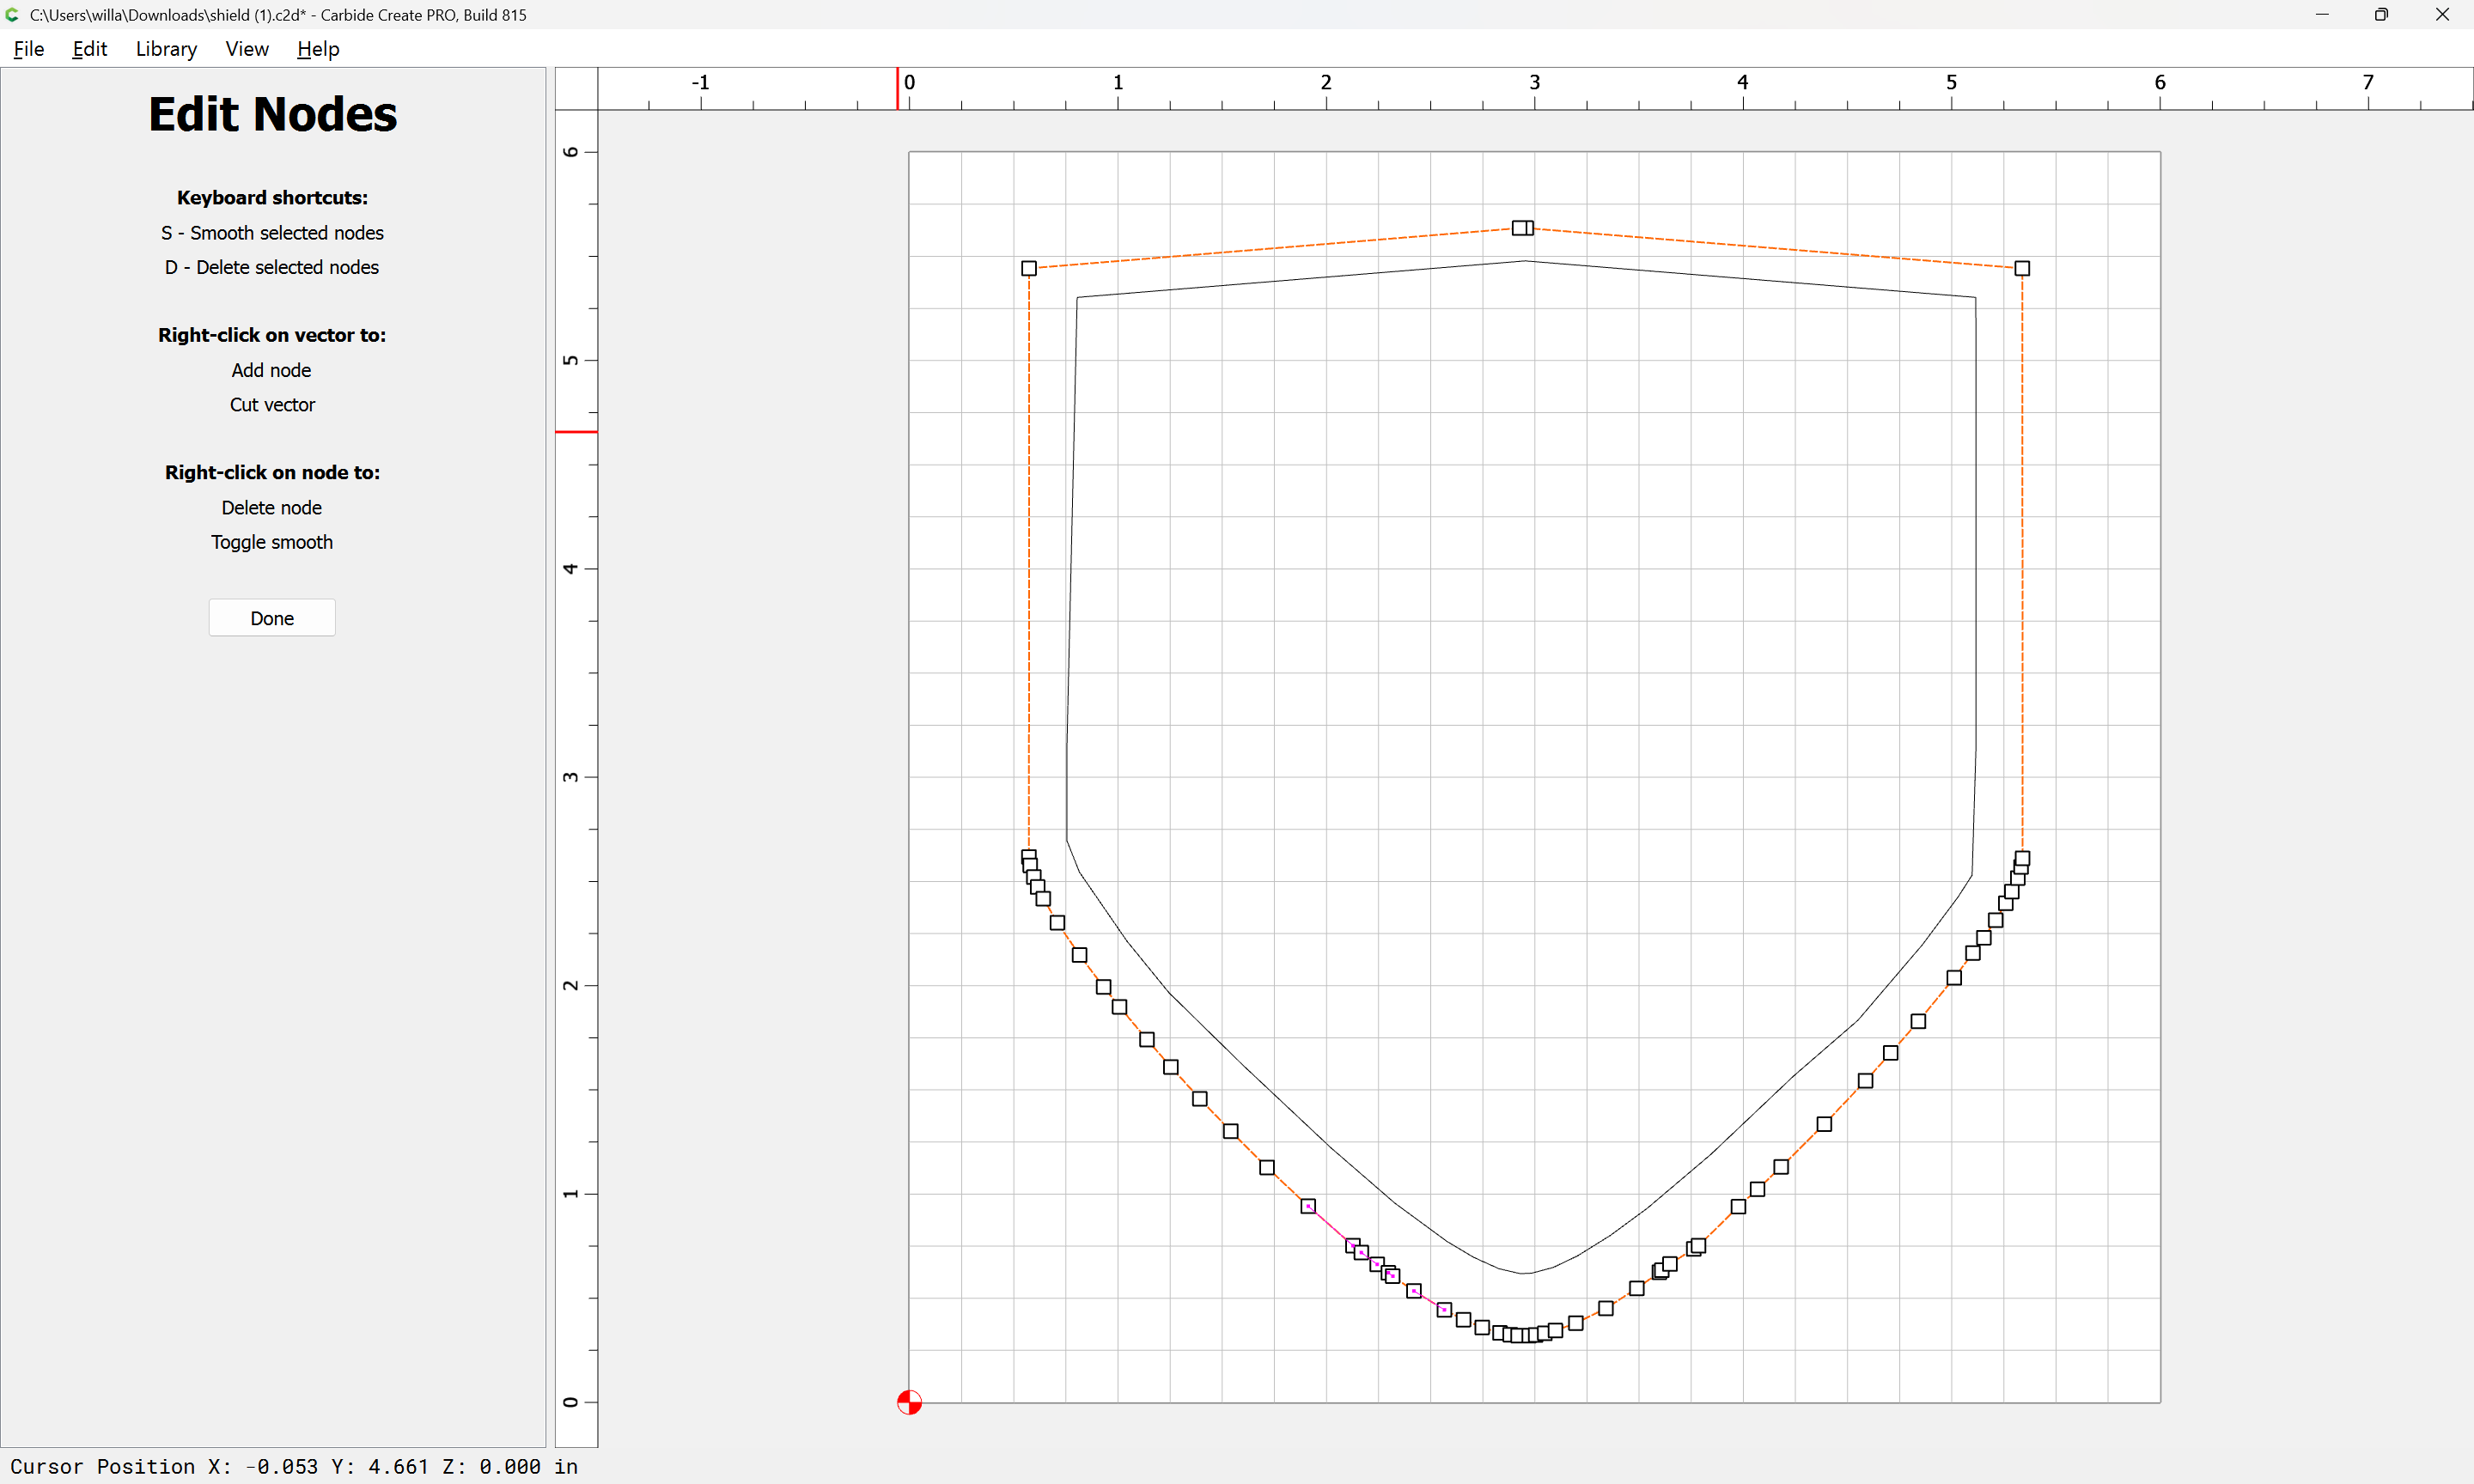Click the Carbide Create app icon in title bar
Viewport: 2474px width, 1484px height.
(13, 15)
